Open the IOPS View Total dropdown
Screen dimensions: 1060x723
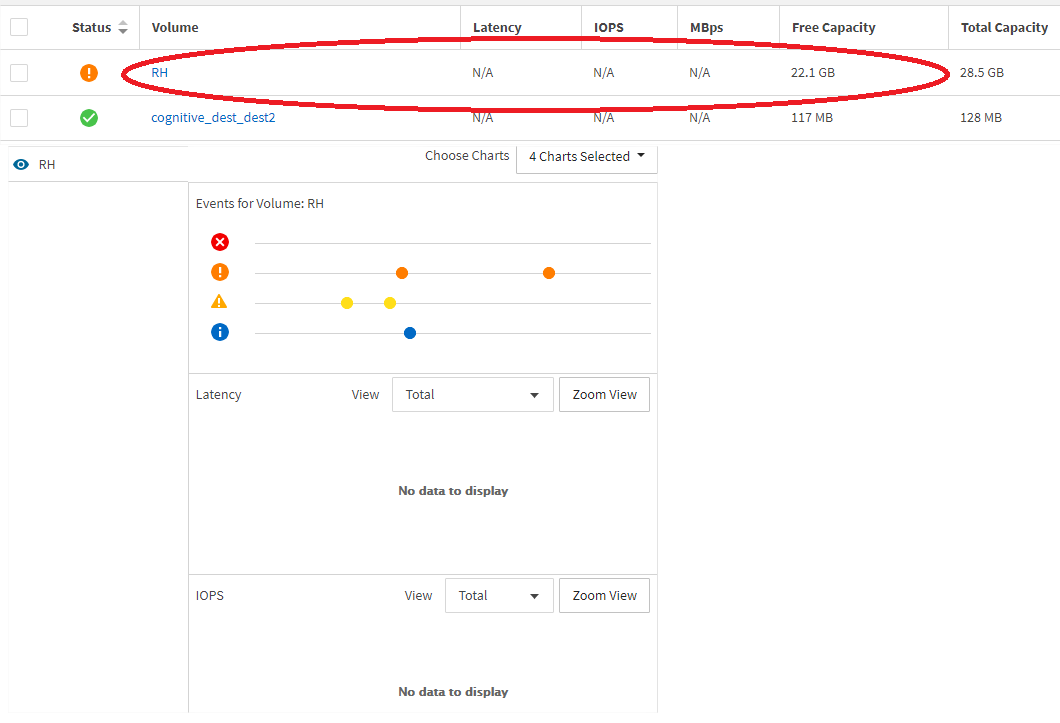[499, 595]
